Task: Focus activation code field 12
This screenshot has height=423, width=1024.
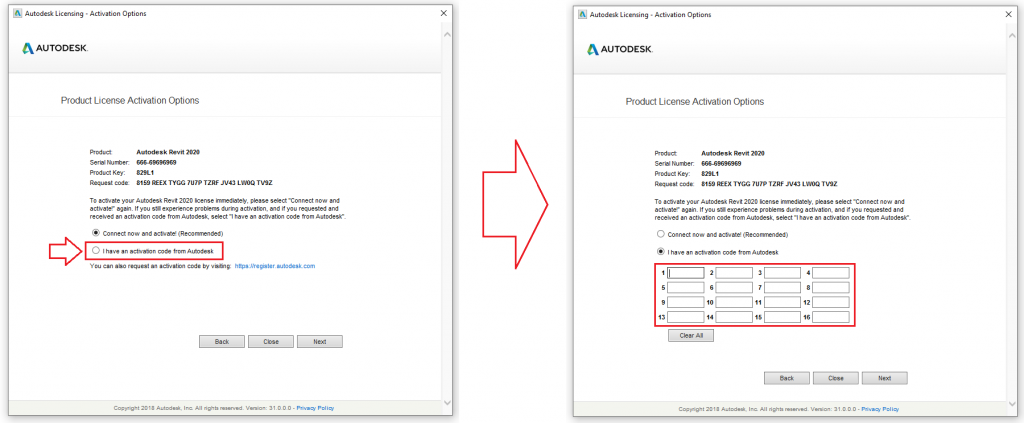Action: (x=831, y=302)
